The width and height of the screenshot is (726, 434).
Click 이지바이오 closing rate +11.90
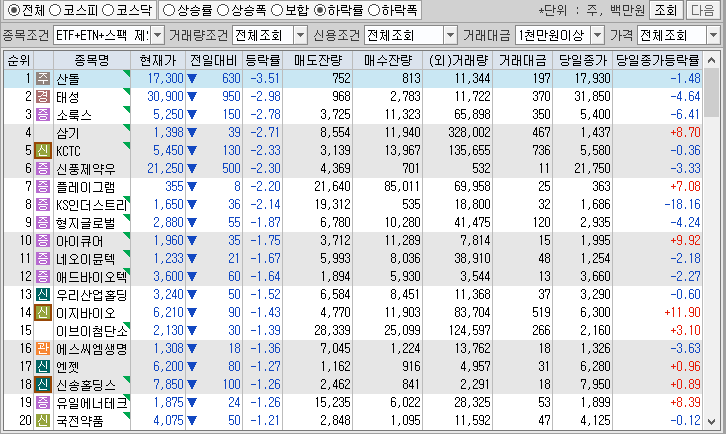point(682,313)
